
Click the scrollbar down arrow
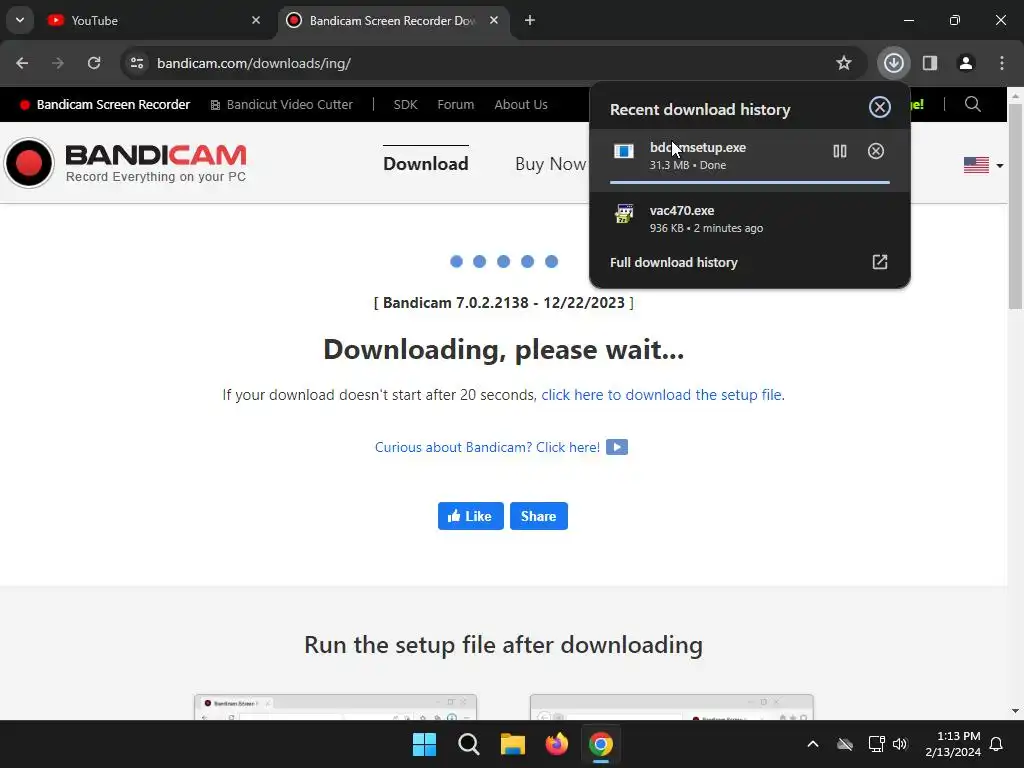[x=1016, y=711]
